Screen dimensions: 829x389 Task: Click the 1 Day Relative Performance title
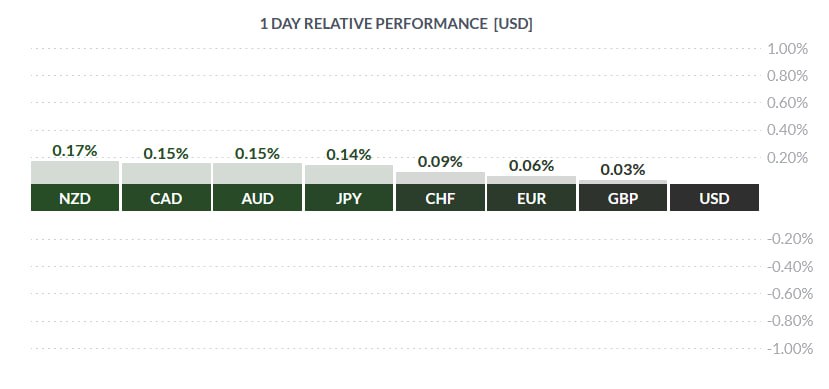(x=396, y=24)
